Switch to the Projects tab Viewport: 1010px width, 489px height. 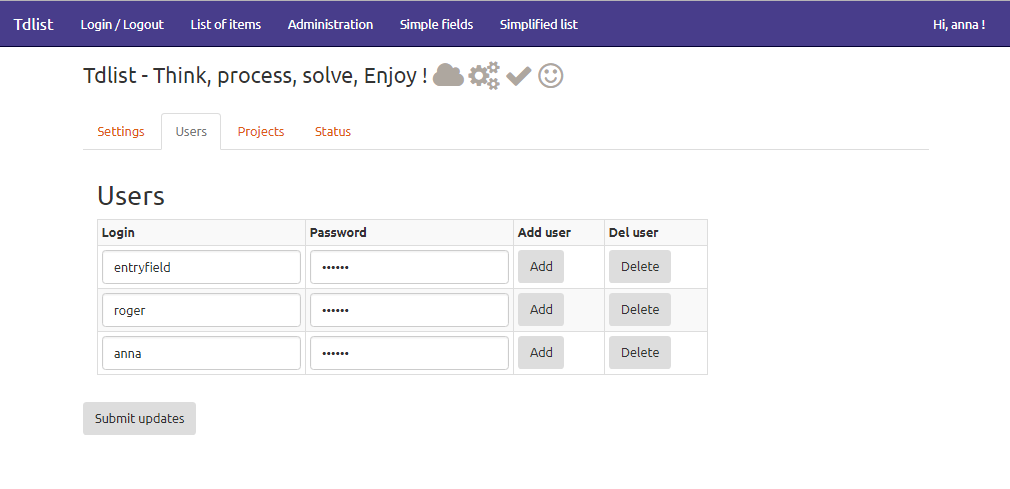coord(261,131)
